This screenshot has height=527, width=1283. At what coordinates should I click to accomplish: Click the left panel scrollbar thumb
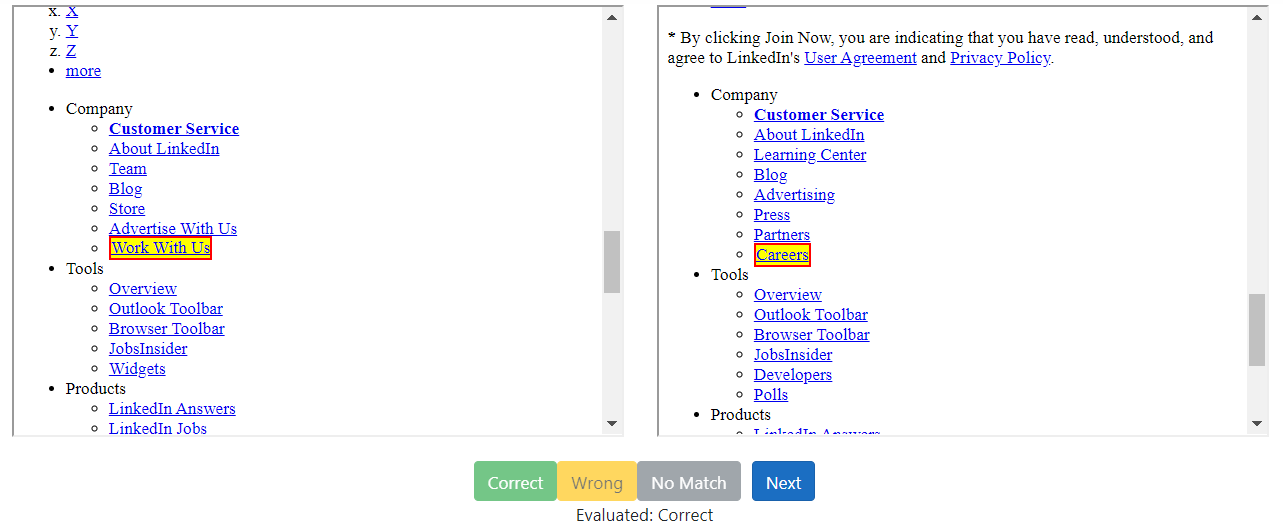(x=612, y=262)
